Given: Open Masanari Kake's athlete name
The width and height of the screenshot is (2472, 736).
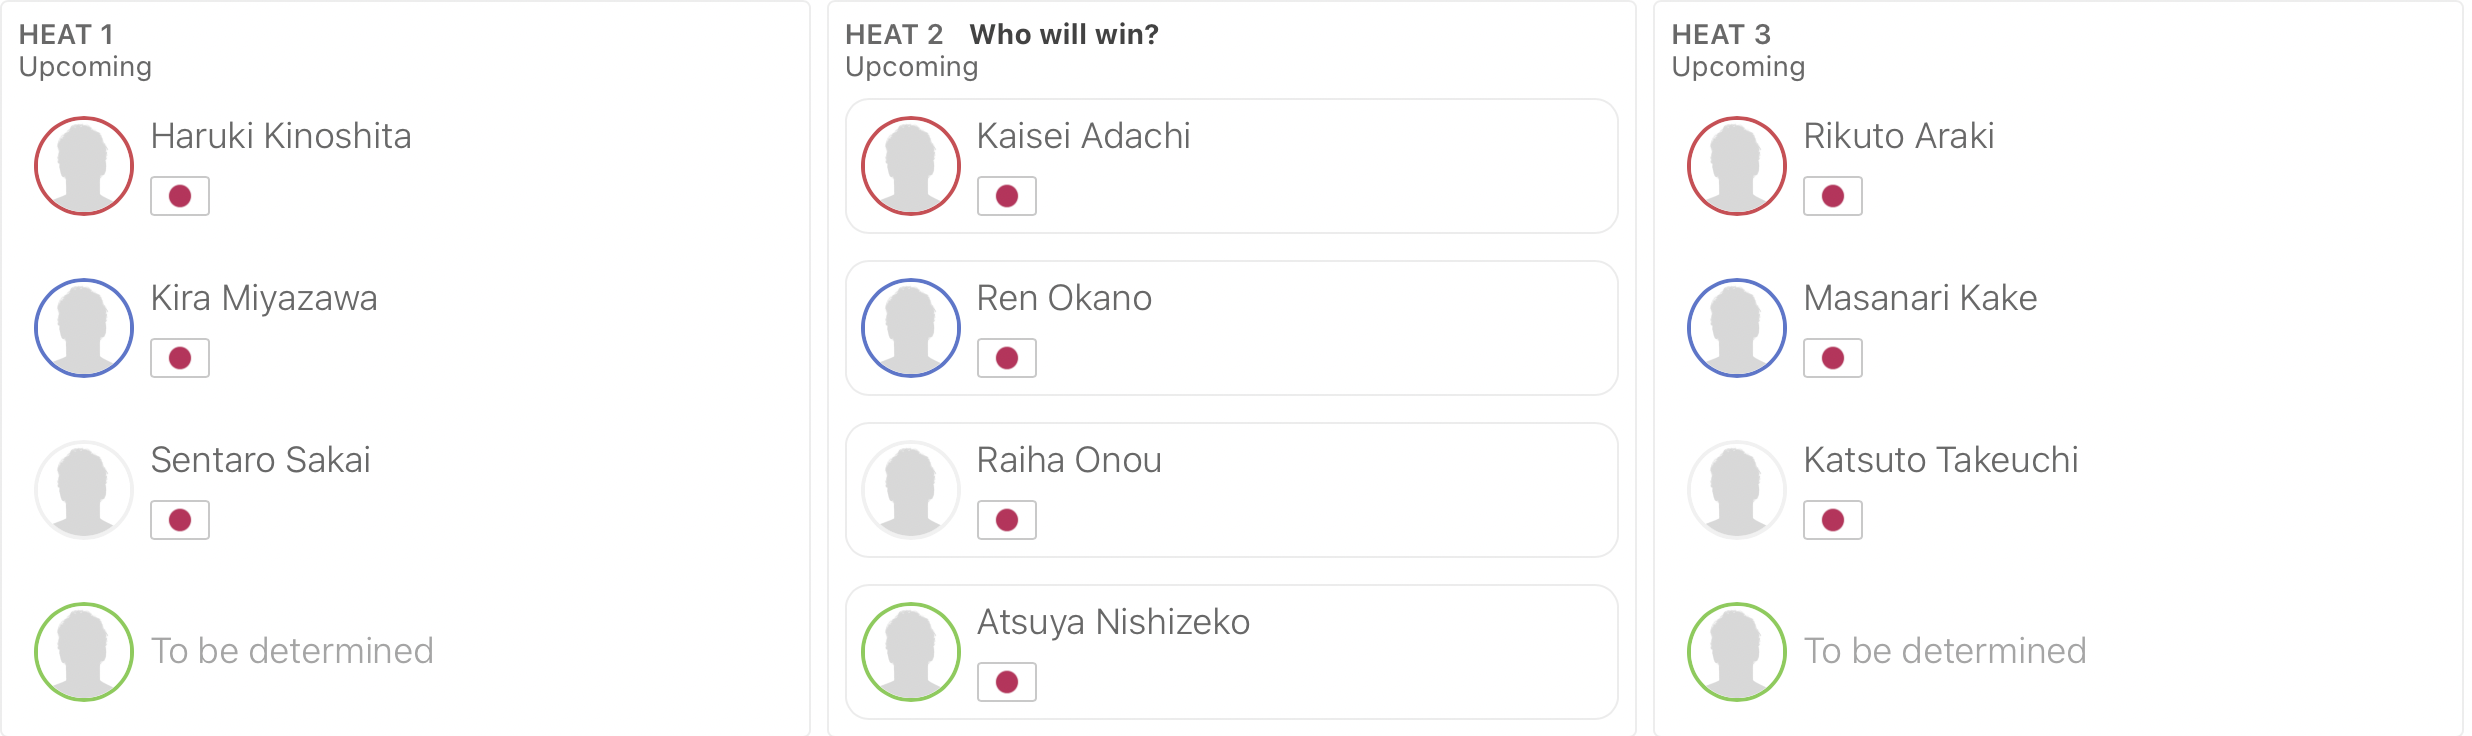Looking at the screenshot, I should 1920,298.
